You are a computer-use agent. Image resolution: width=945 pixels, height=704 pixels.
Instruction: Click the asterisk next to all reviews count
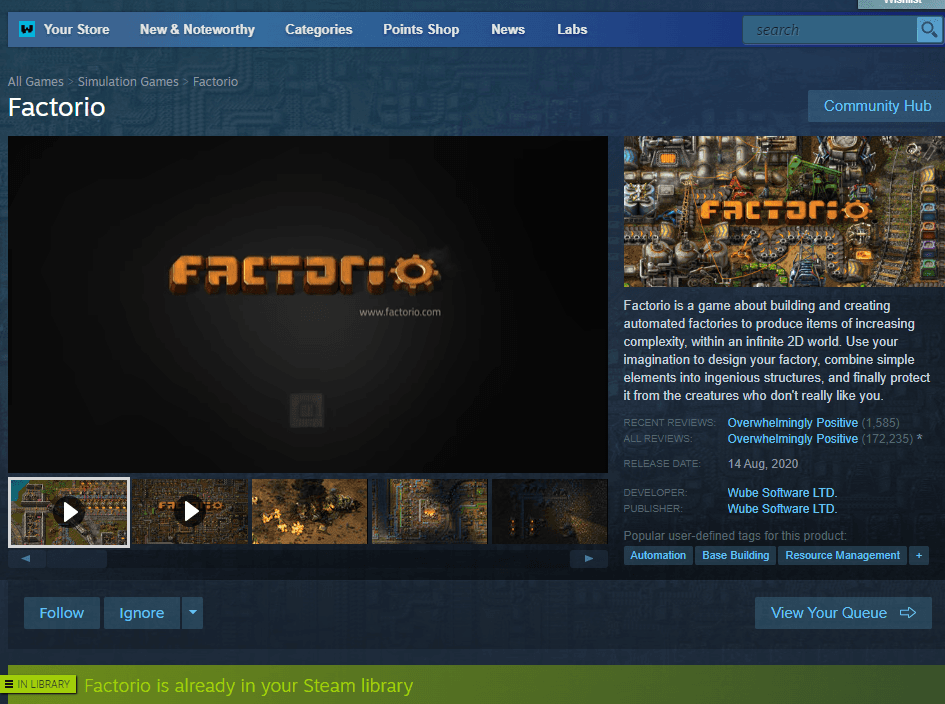pos(919,438)
